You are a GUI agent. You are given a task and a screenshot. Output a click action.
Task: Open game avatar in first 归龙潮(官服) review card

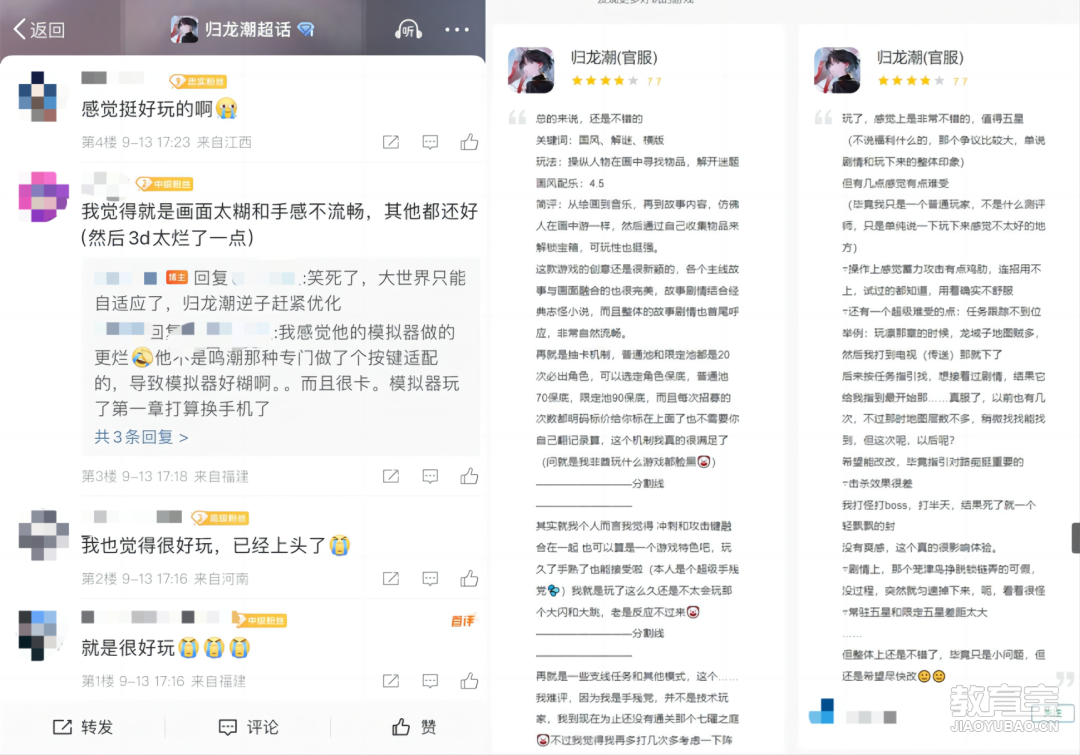click(531, 70)
